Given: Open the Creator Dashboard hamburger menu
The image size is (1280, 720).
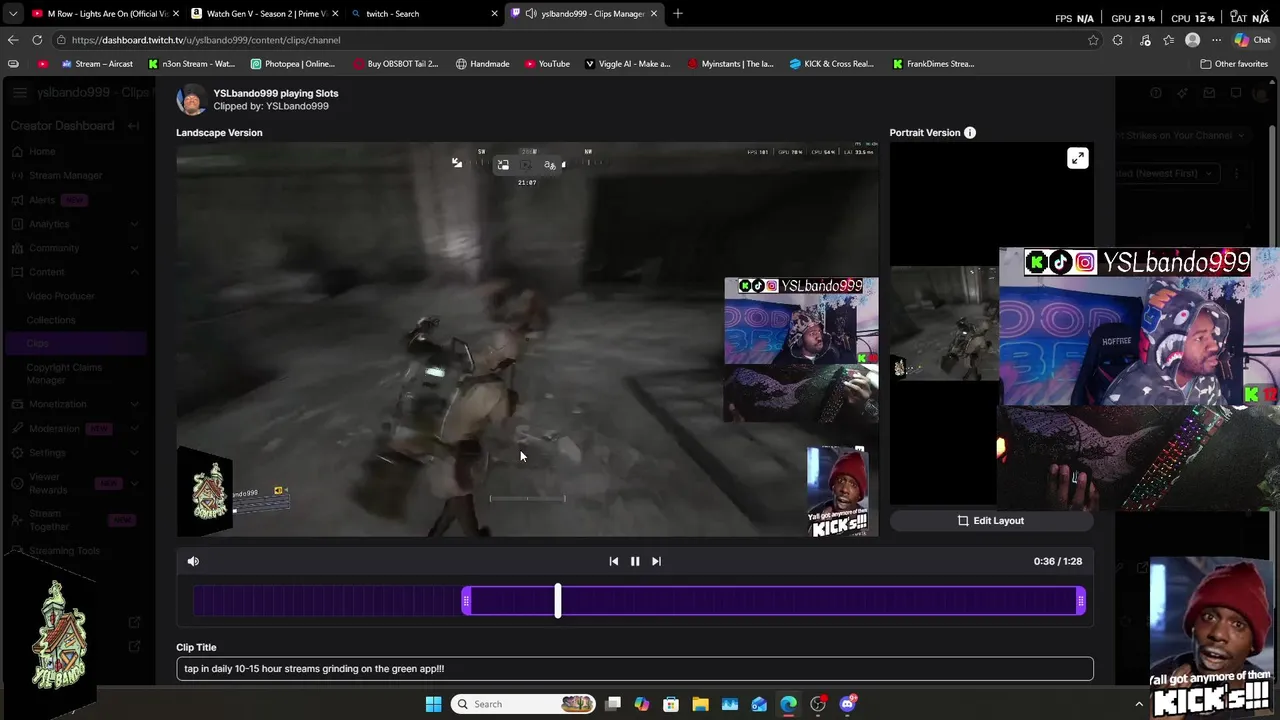Looking at the screenshot, I should tap(20, 92).
